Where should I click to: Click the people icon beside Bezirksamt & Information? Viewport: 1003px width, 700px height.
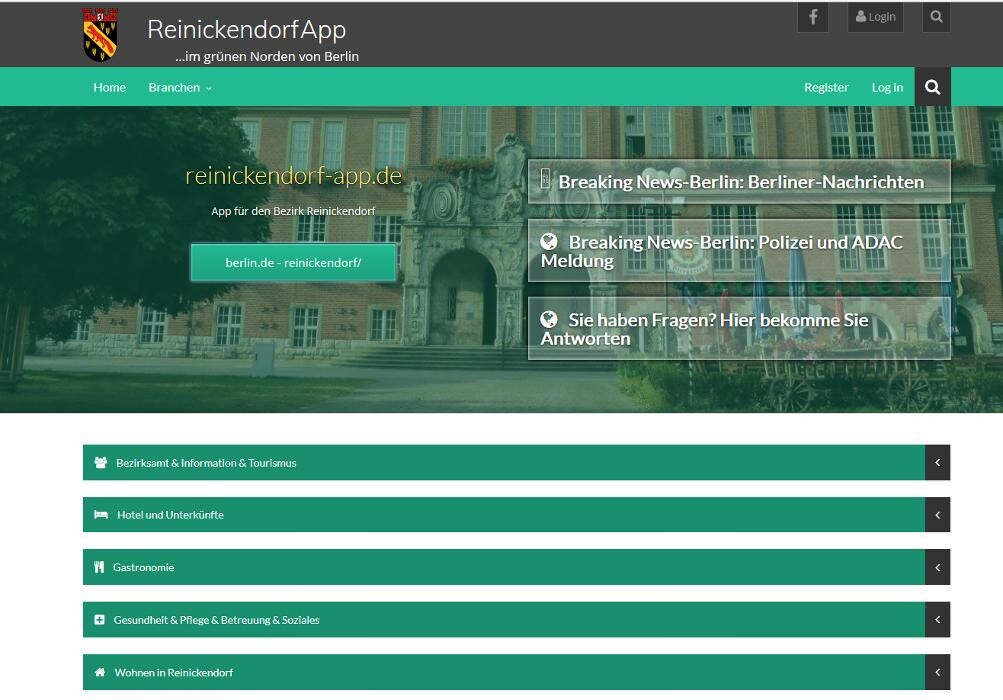point(100,463)
